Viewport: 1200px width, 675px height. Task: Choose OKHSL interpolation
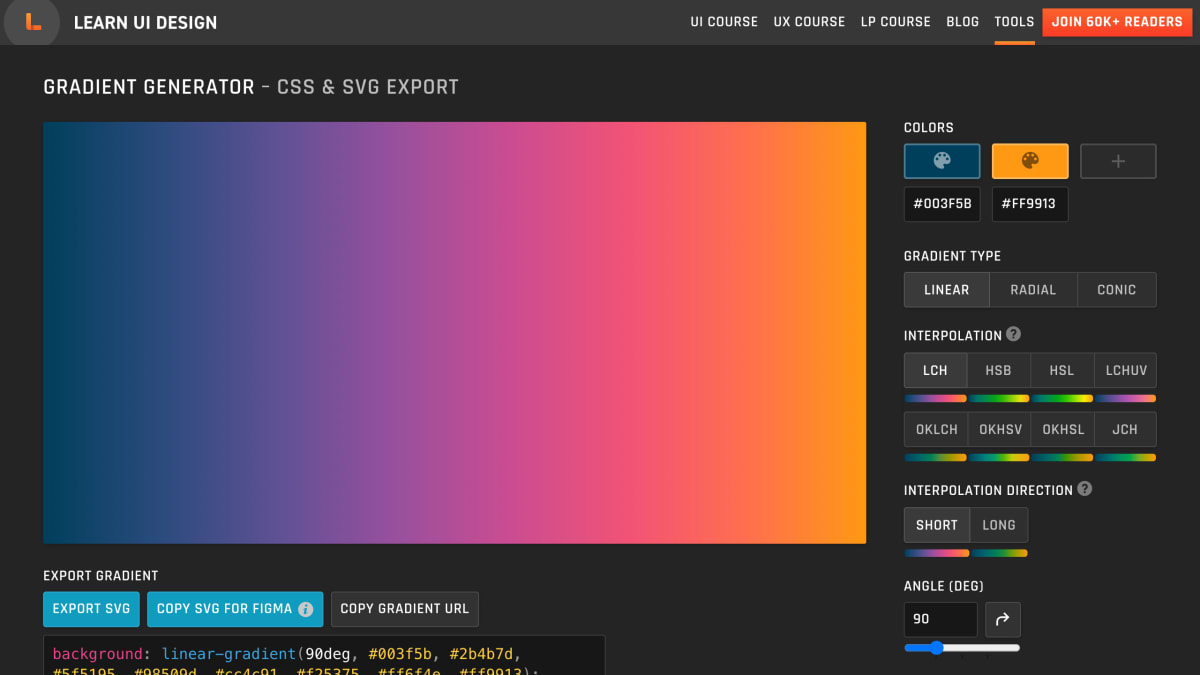pyautogui.click(x=1063, y=429)
